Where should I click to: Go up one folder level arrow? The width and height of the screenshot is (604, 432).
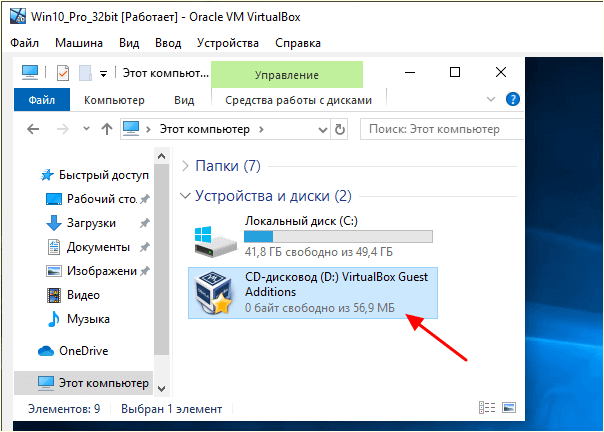pos(107,129)
